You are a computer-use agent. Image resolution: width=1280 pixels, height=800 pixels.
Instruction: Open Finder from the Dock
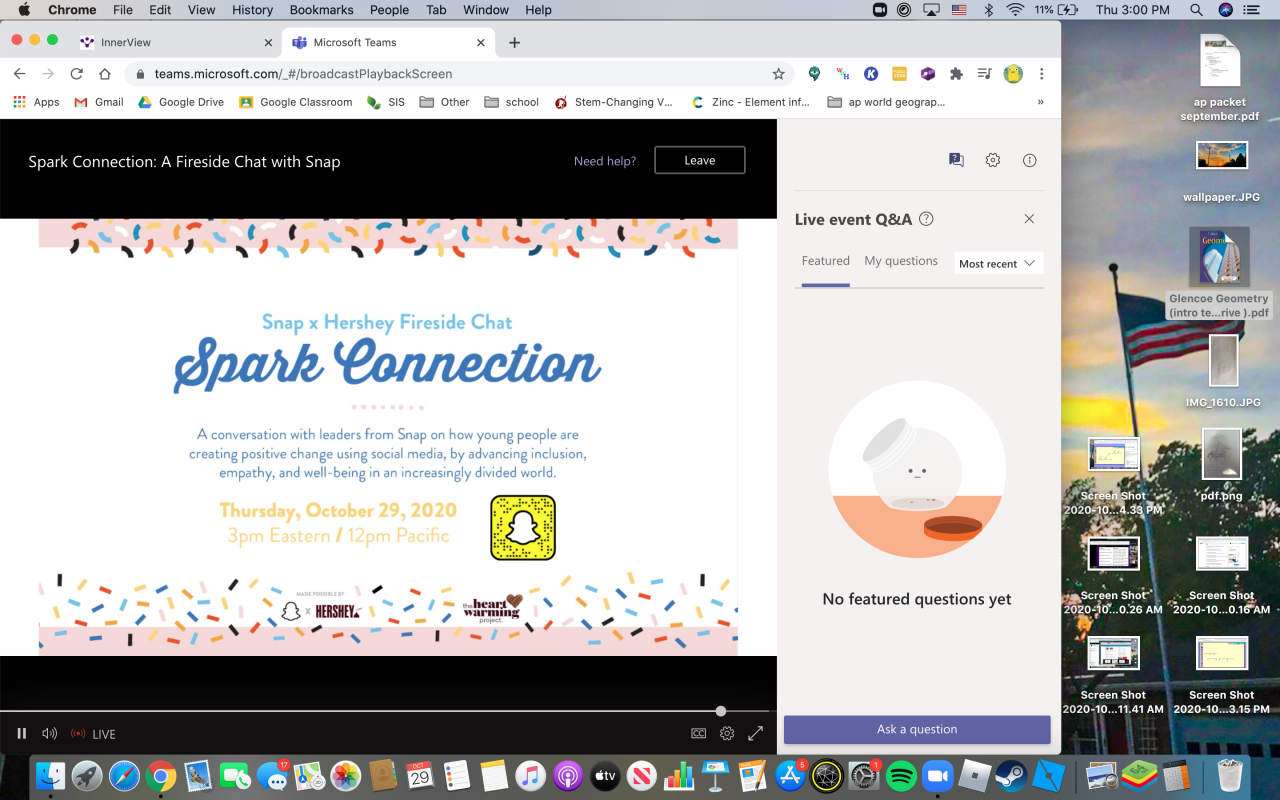coord(49,776)
